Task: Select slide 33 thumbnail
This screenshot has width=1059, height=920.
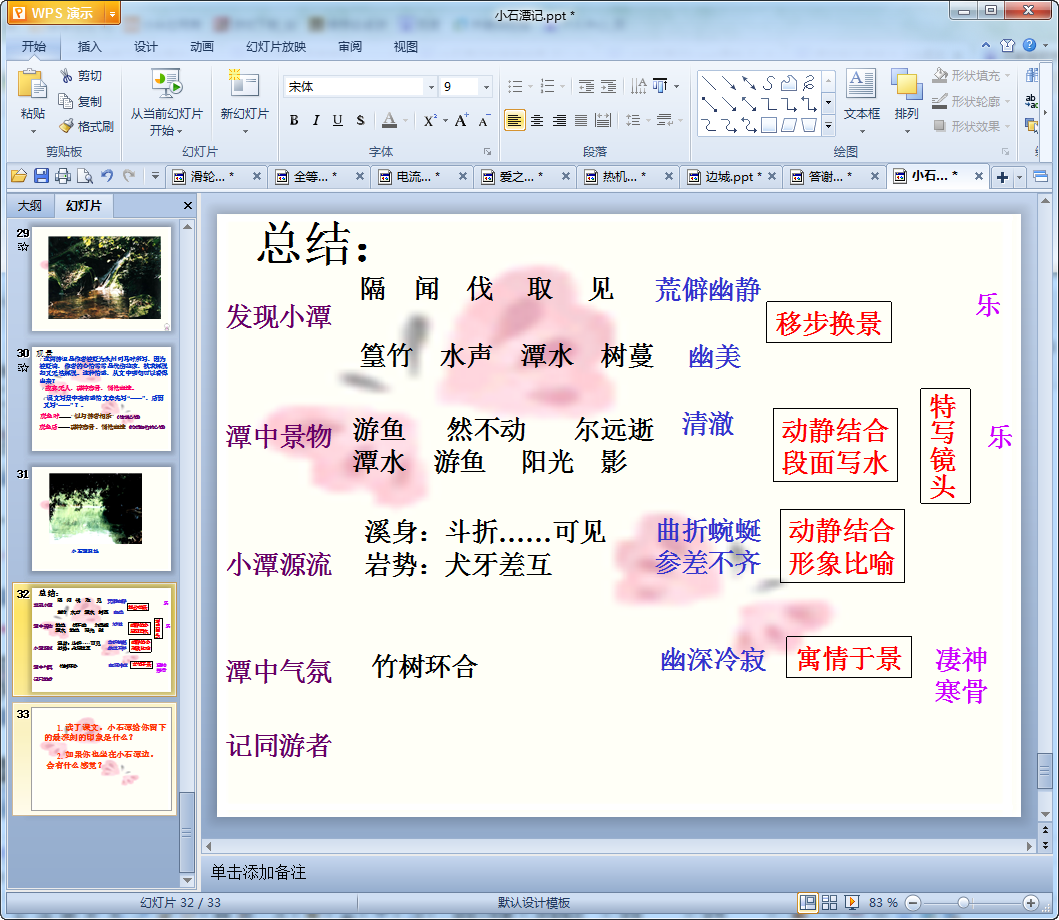Action: 101,759
